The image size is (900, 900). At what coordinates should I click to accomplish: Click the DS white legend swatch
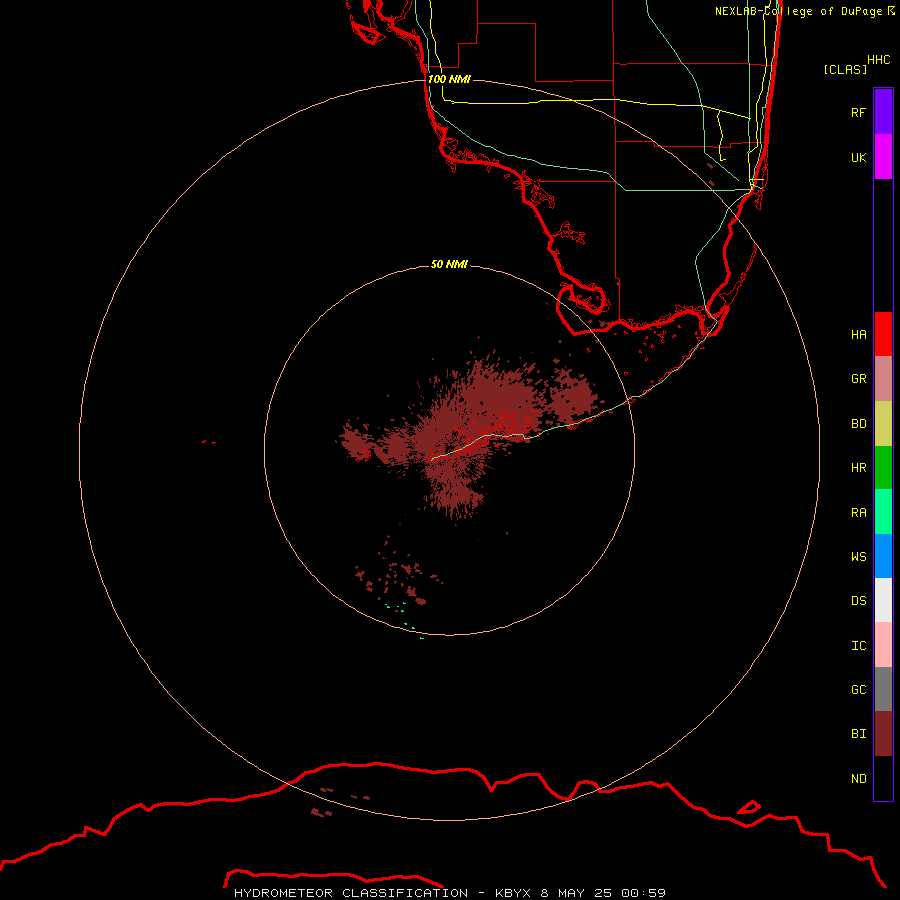pos(883,600)
